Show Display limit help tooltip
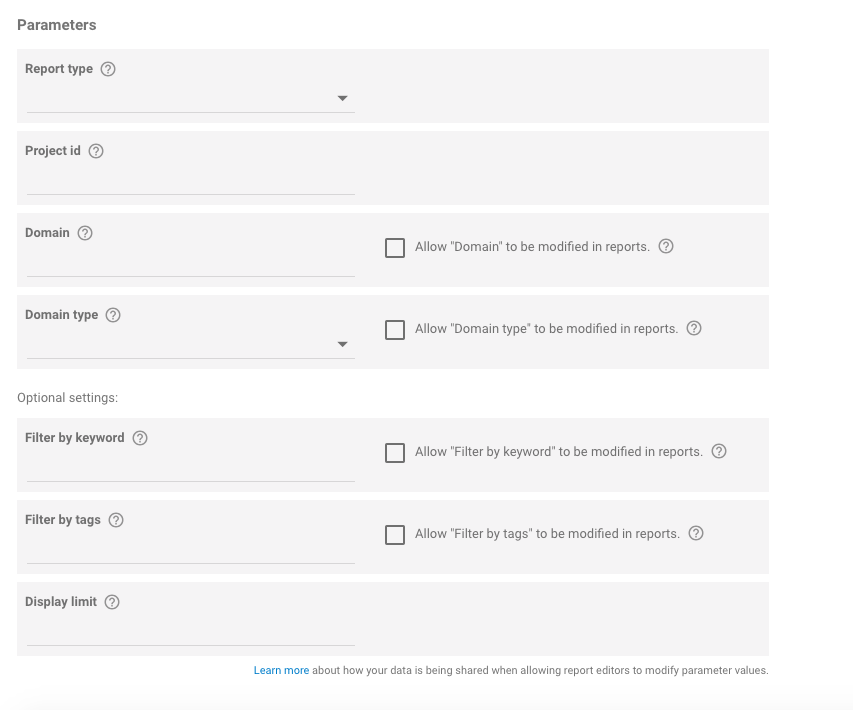853x710 pixels. (x=112, y=602)
